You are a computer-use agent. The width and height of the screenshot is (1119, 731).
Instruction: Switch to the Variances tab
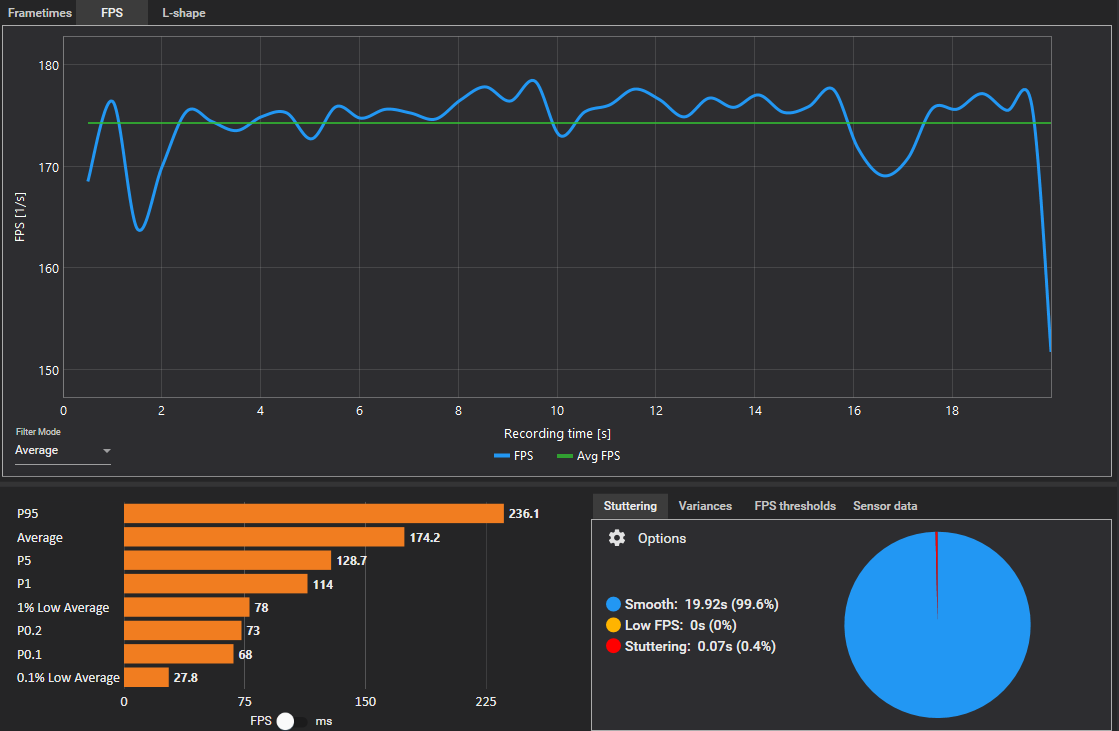[x=705, y=506]
